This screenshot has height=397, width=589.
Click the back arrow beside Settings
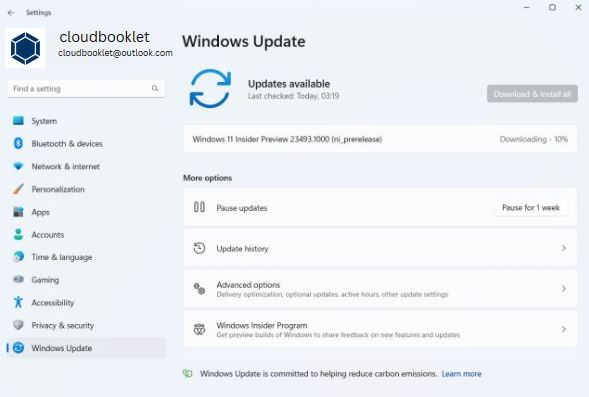point(11,13)
